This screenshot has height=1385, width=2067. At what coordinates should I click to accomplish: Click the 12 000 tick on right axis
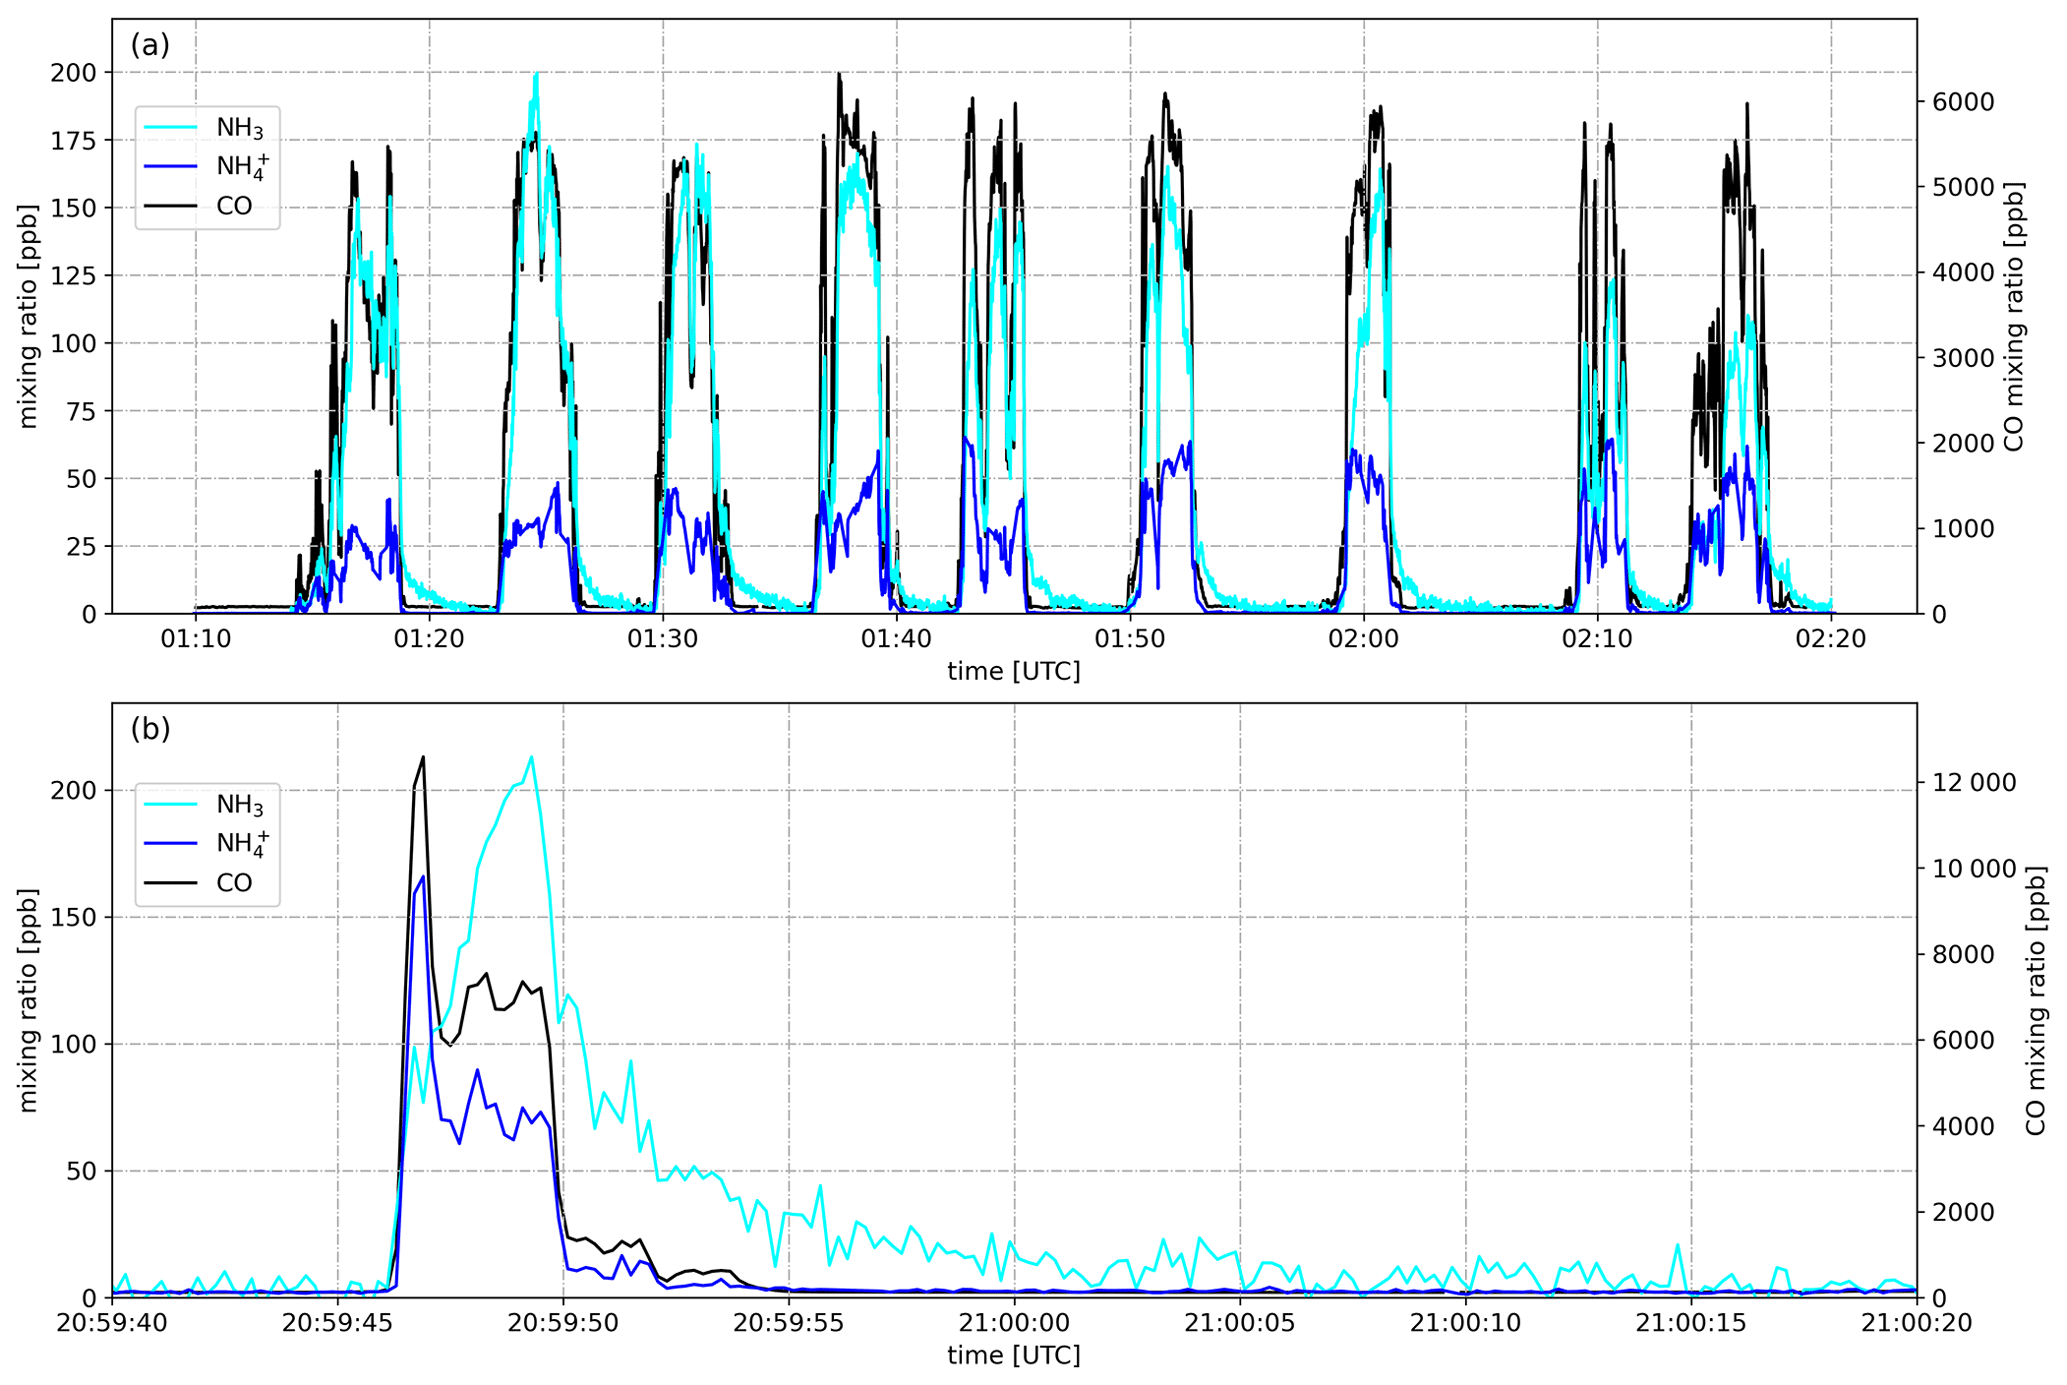click(1975, 783)
